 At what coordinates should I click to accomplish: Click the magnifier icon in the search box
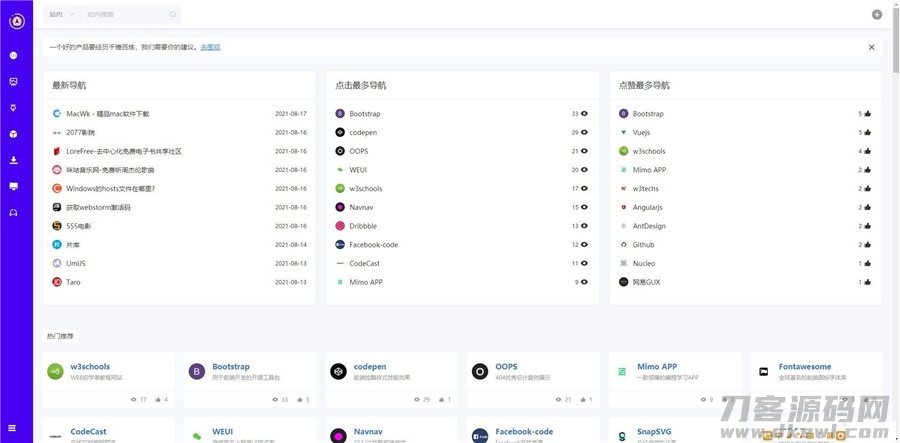[x=173, y=15]
